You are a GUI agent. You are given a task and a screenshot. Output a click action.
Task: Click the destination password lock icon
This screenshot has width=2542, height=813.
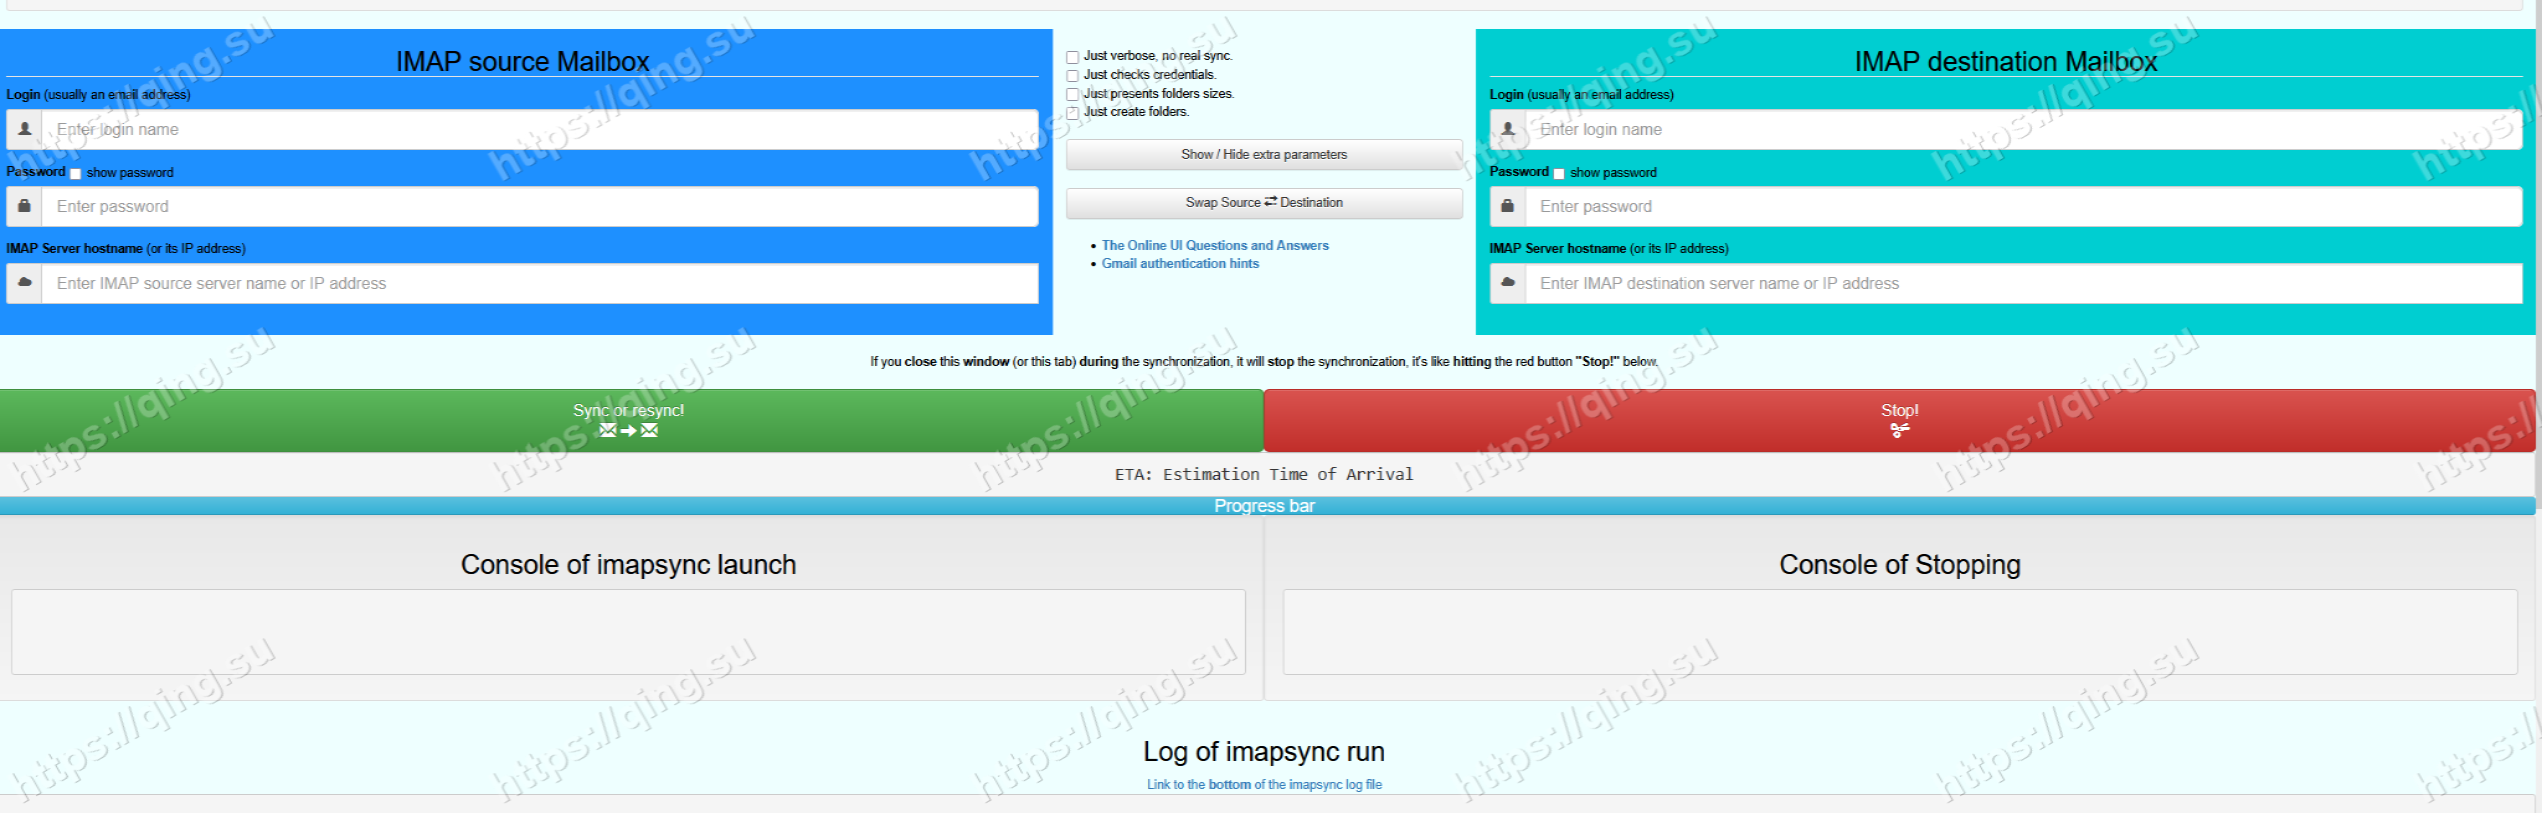[x=1508, y=206]
